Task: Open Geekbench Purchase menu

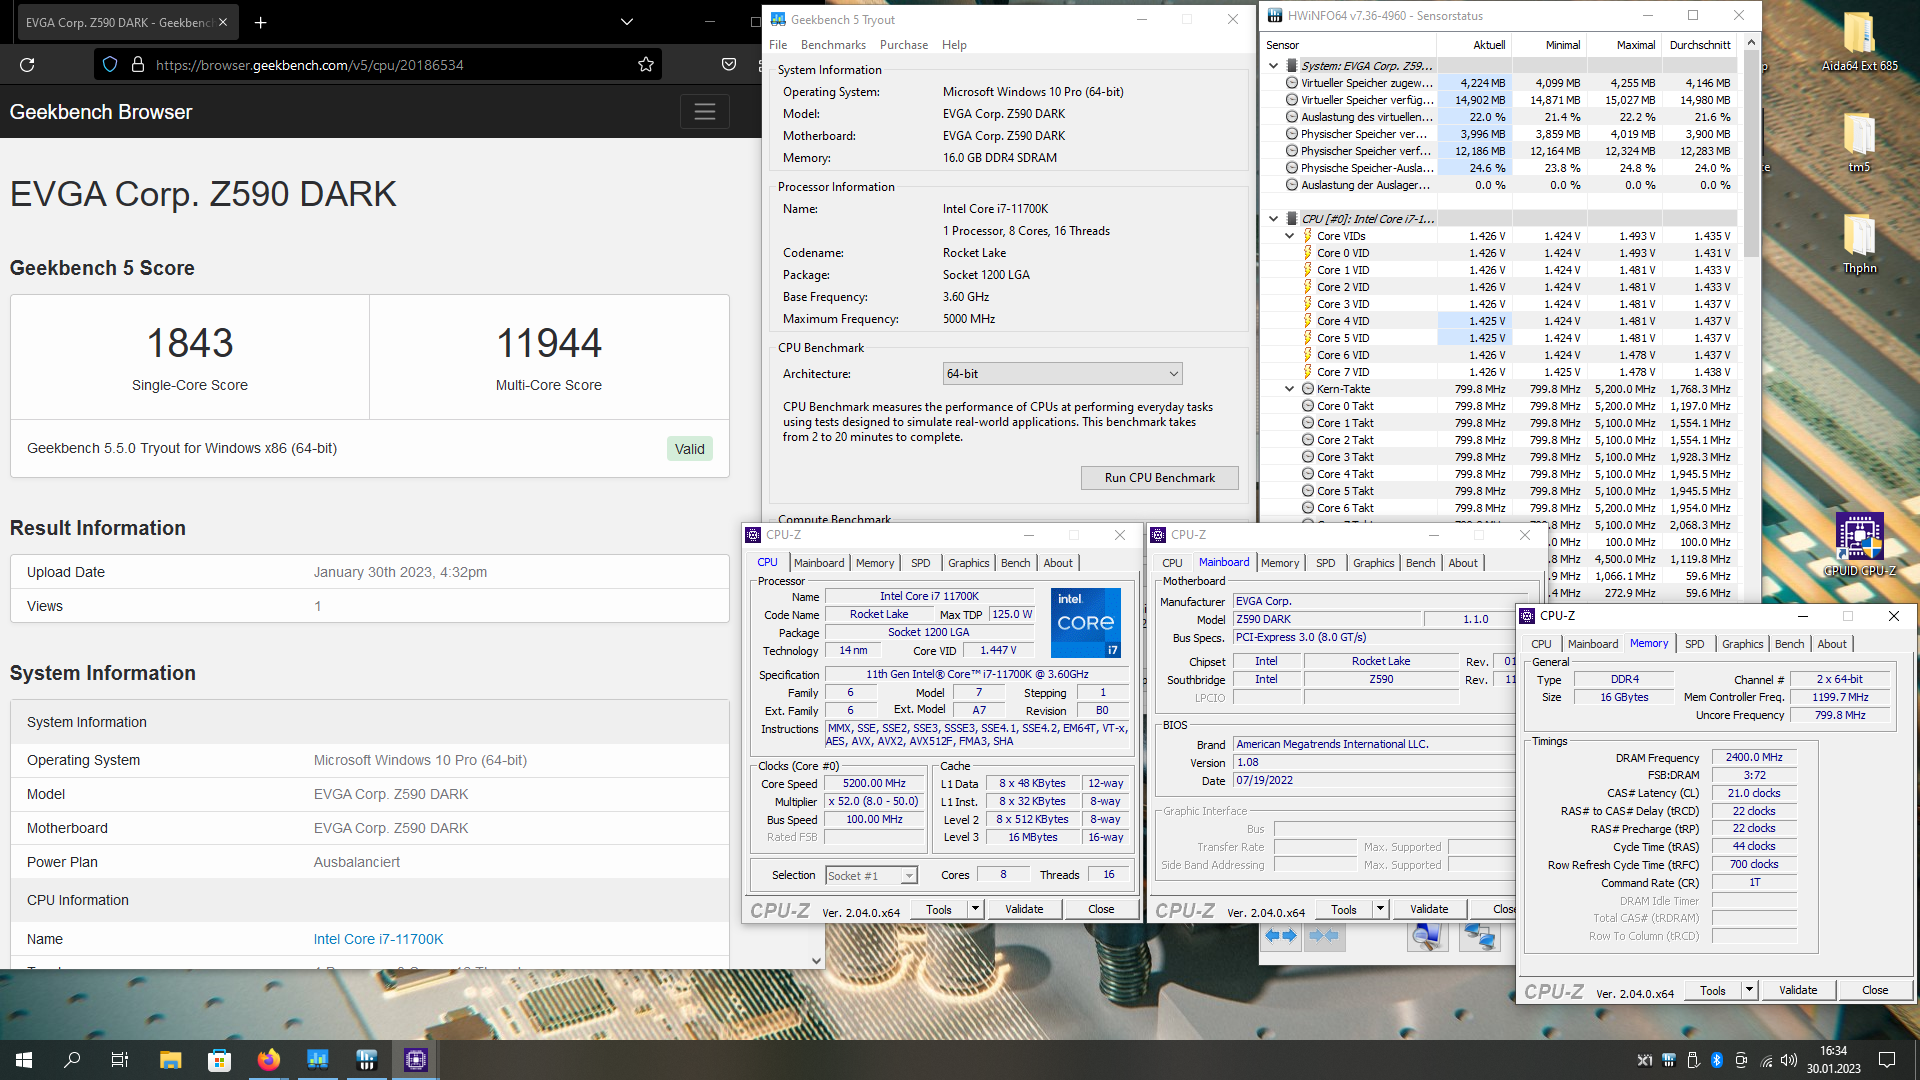Action: [904, 45]
